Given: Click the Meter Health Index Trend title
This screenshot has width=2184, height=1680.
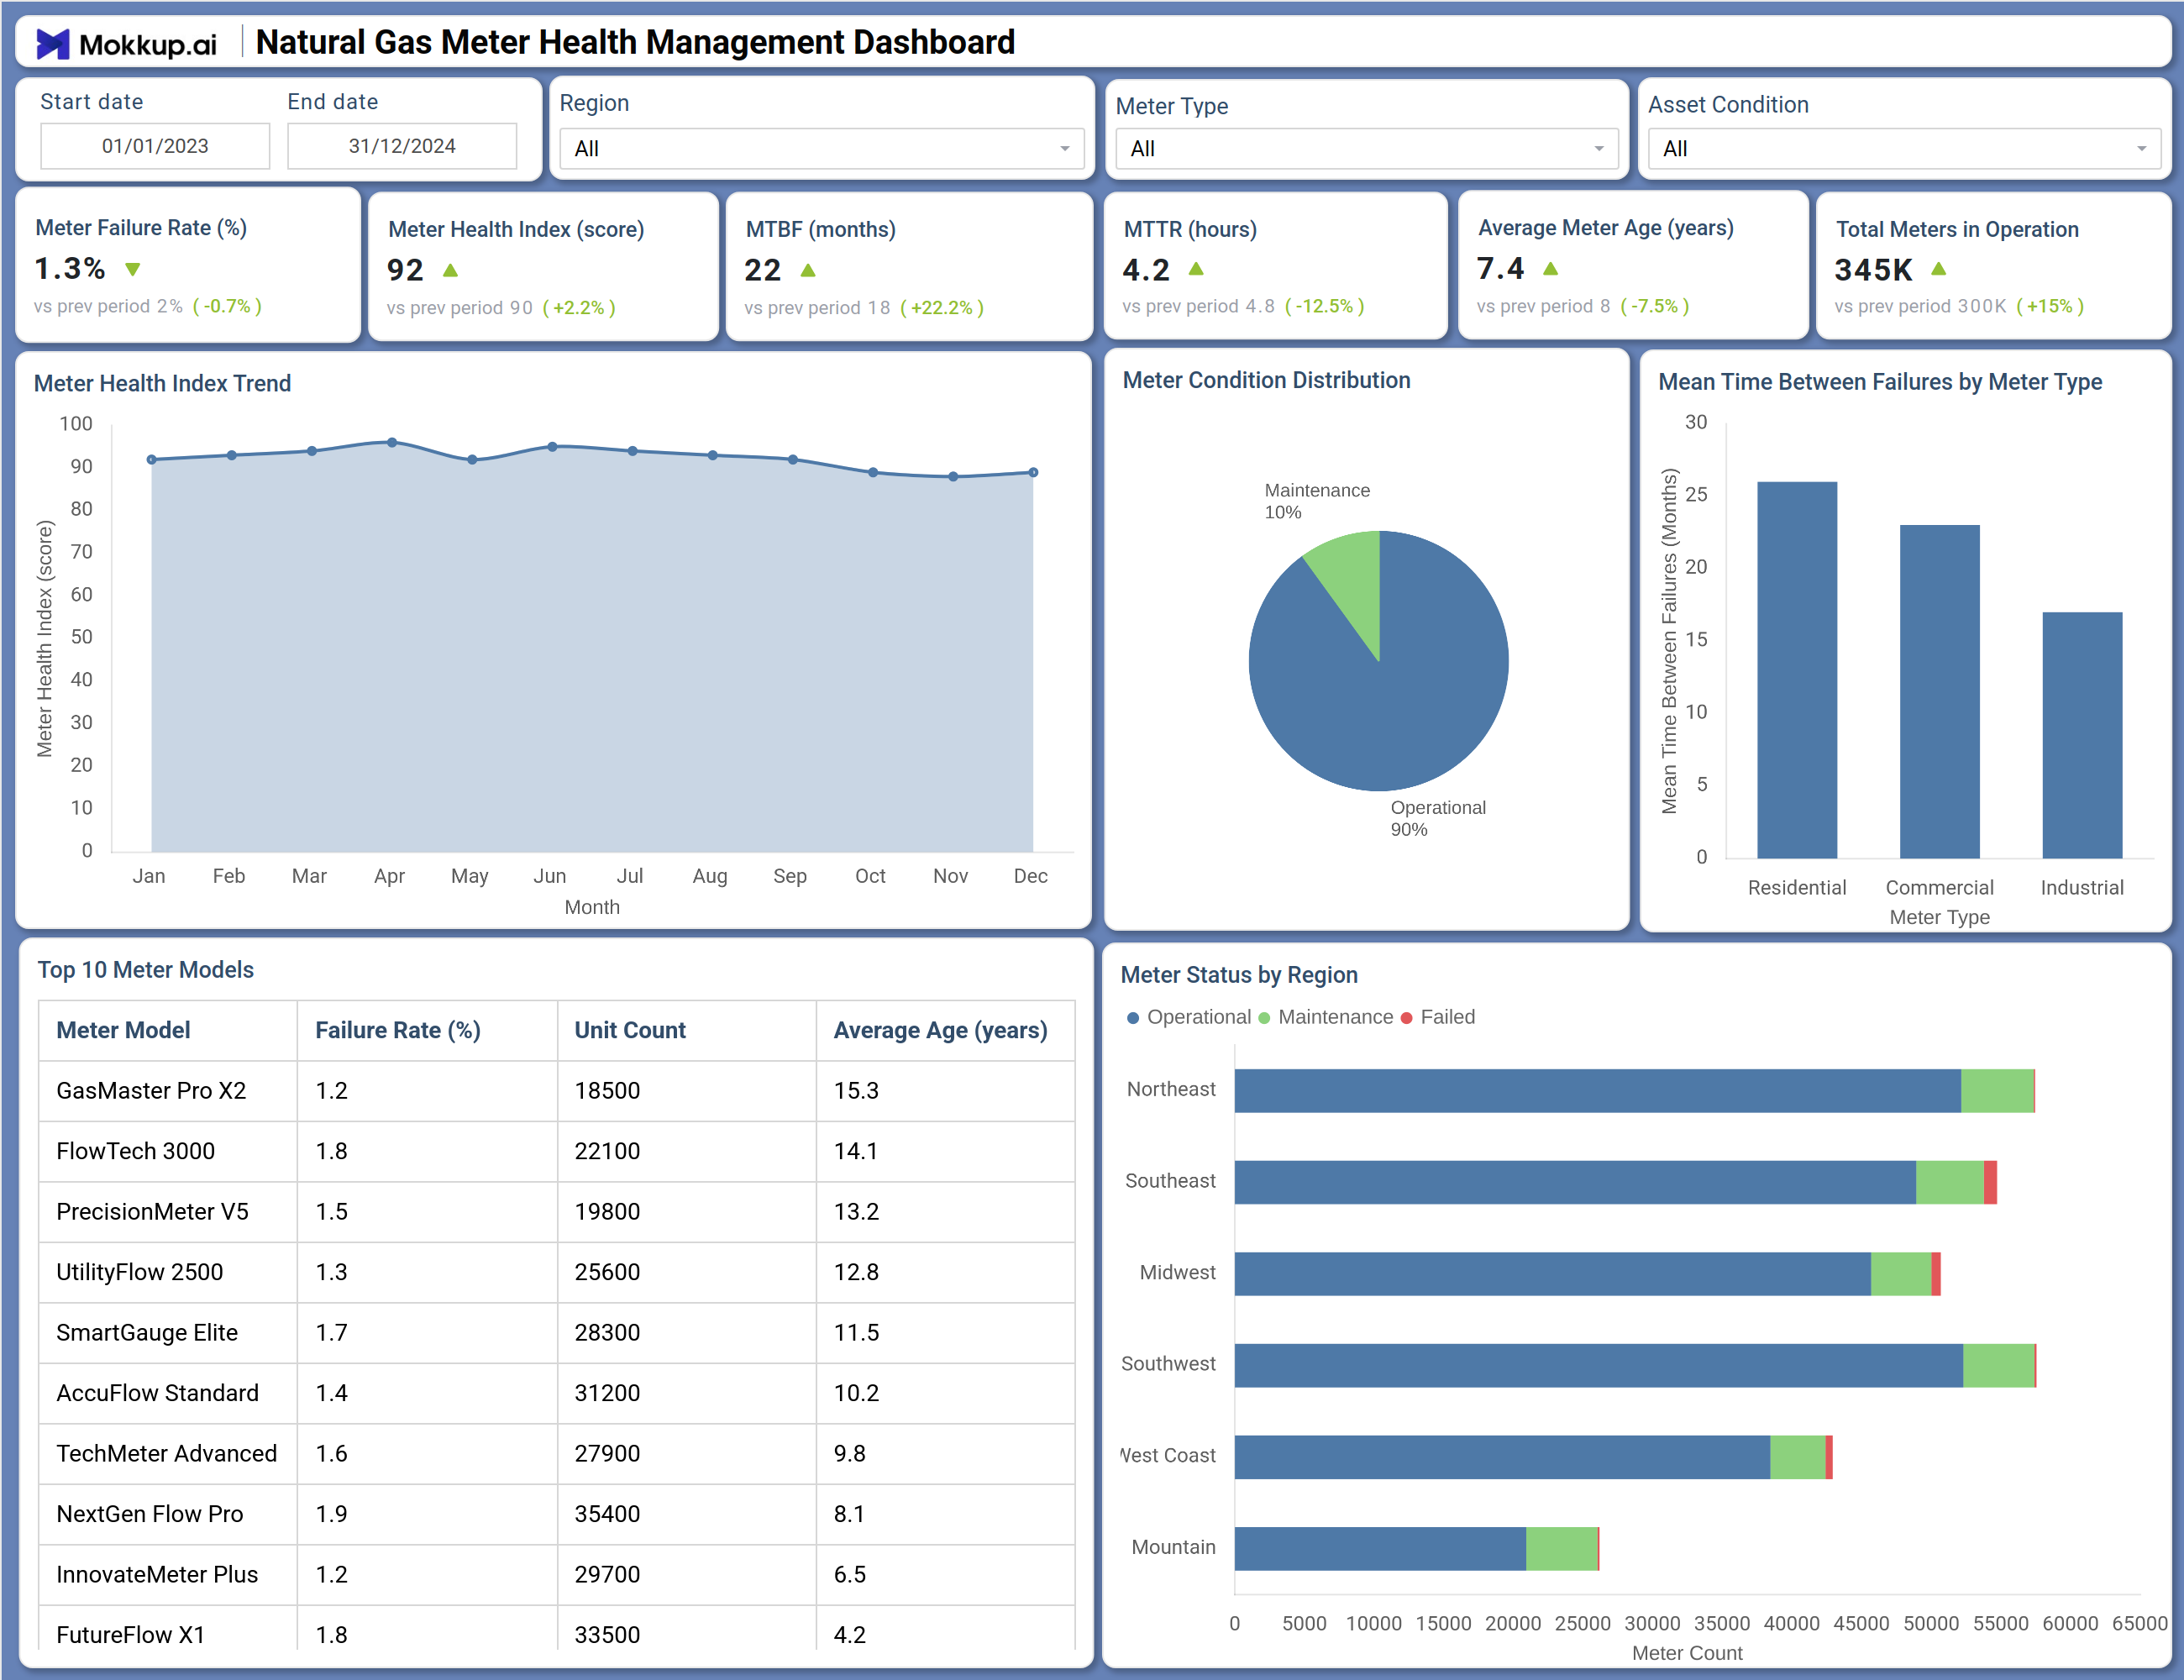Looking at the screenshot, I should (x=162, y=384).
